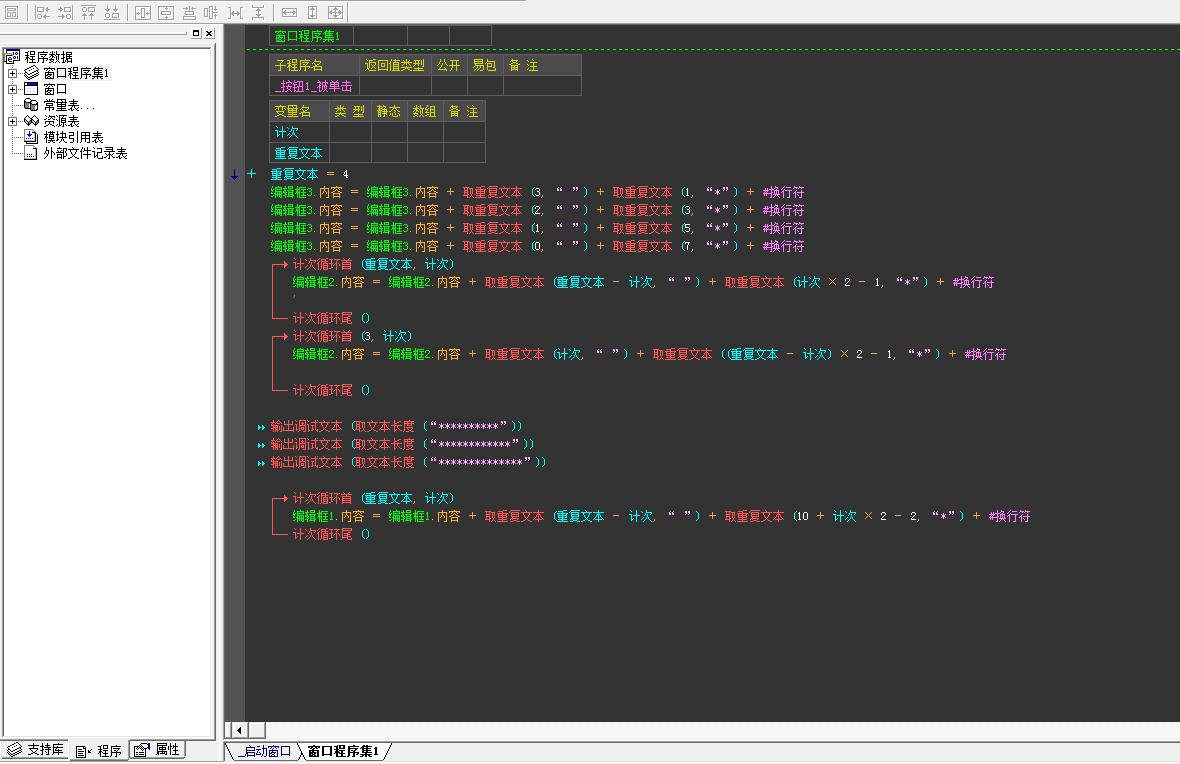
Task: Click the center vertically icon
Action: 166,12
